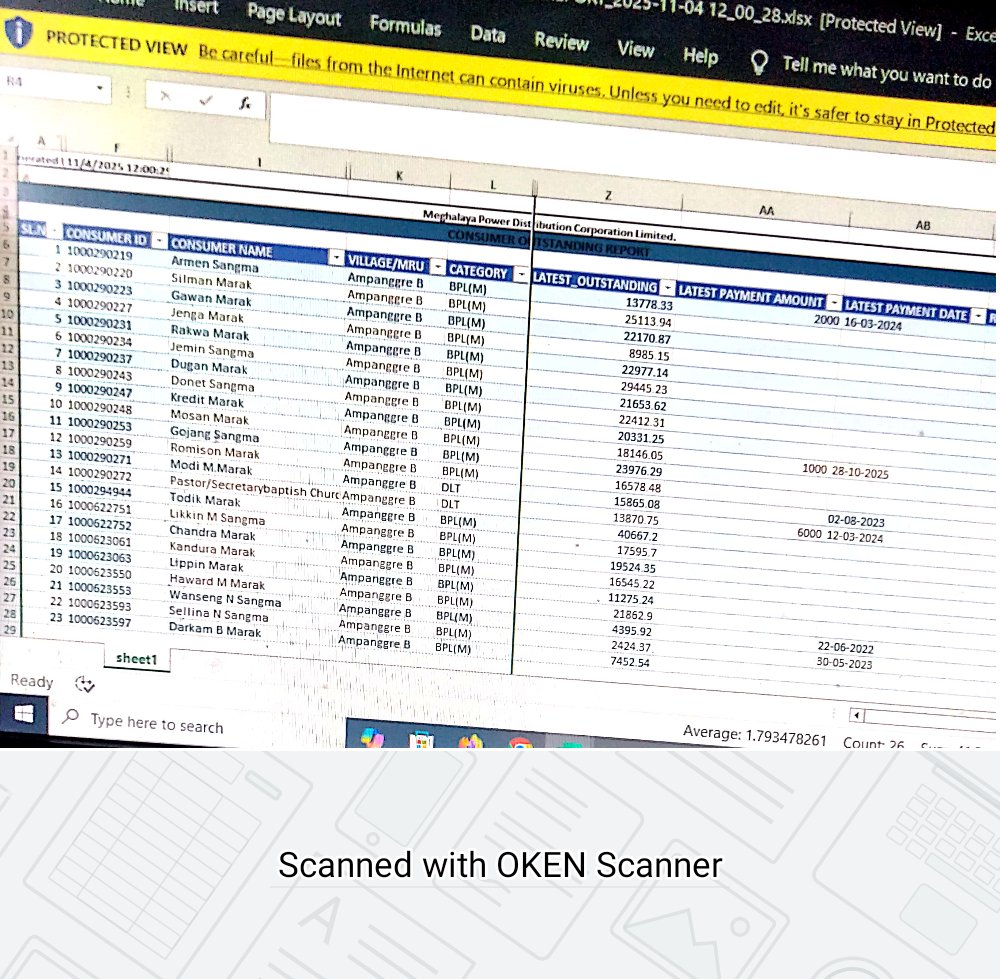Click the Average value in status bar
Viewport: 1000px width, 979px height.
754,735
